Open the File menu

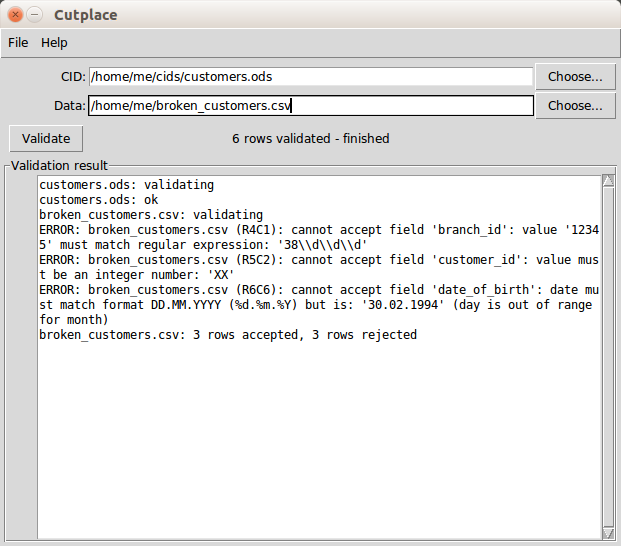coord(18,43)
